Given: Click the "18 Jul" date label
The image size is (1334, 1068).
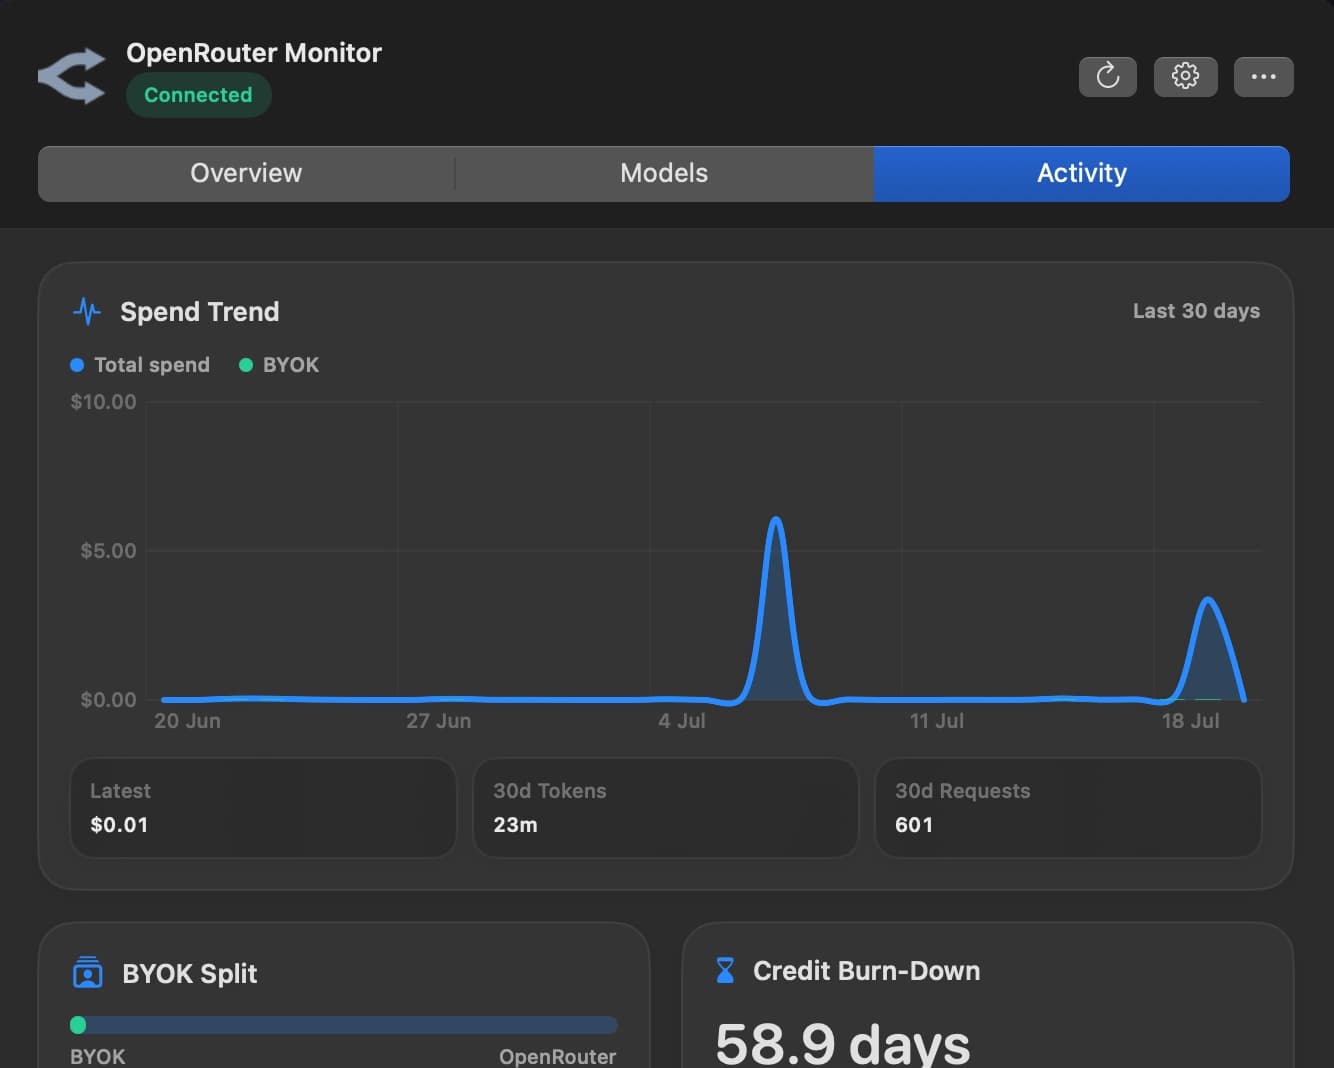Looking at the screenshot, I should tap(1190, 721).
